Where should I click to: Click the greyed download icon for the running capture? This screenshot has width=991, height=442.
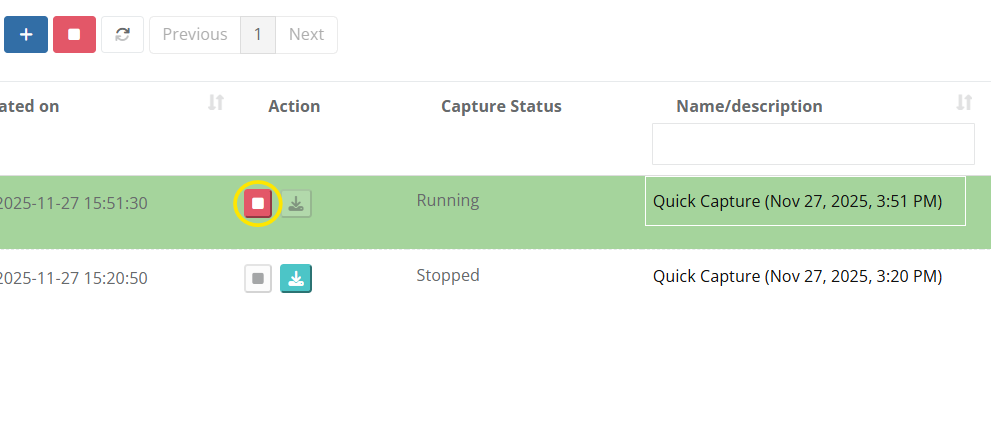pos(296,204)
